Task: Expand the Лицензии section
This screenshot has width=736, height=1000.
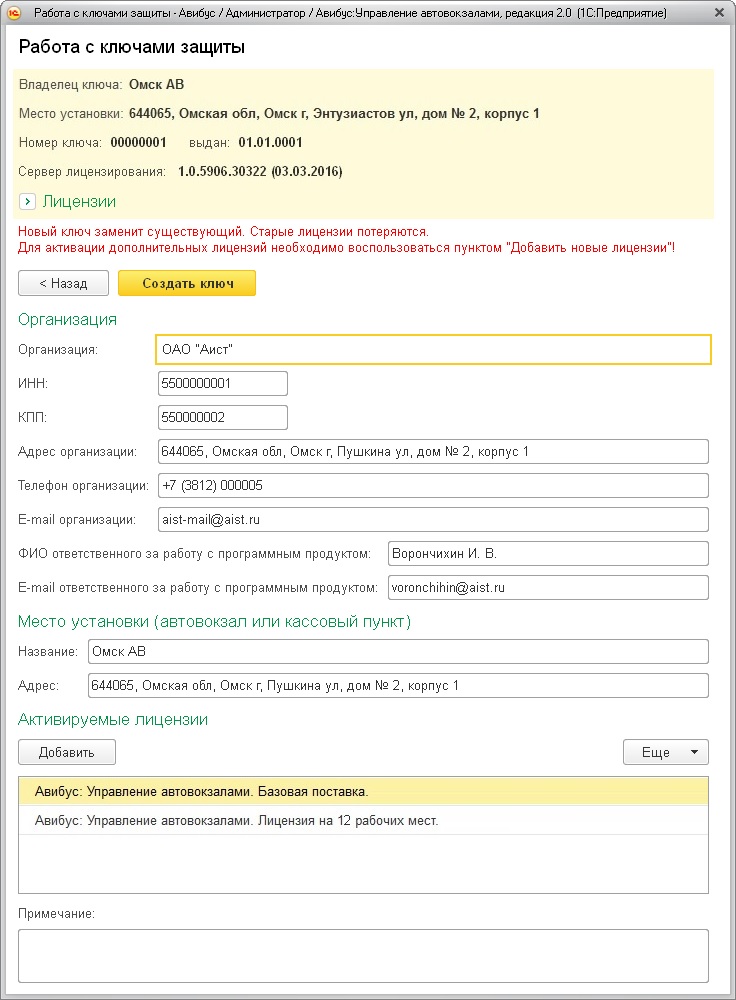Action: (x=27, y=202)
